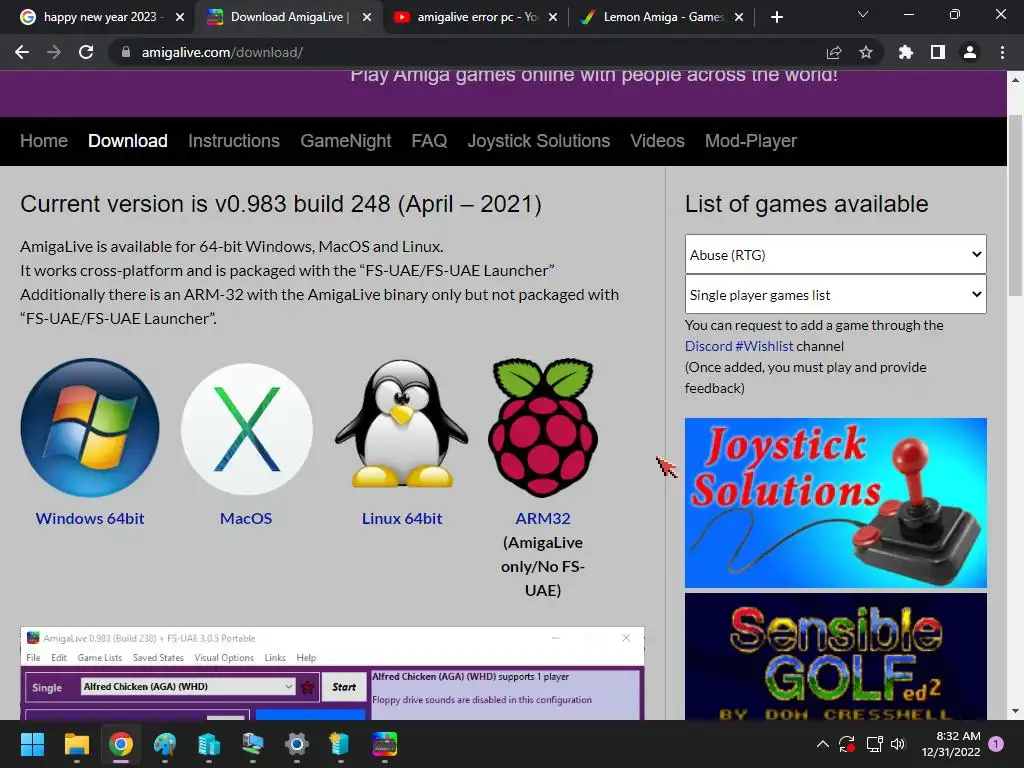This screenshot has height=768, width=1024.
Task: Open the Mod-Player nav item
Action: pos(751,141)
